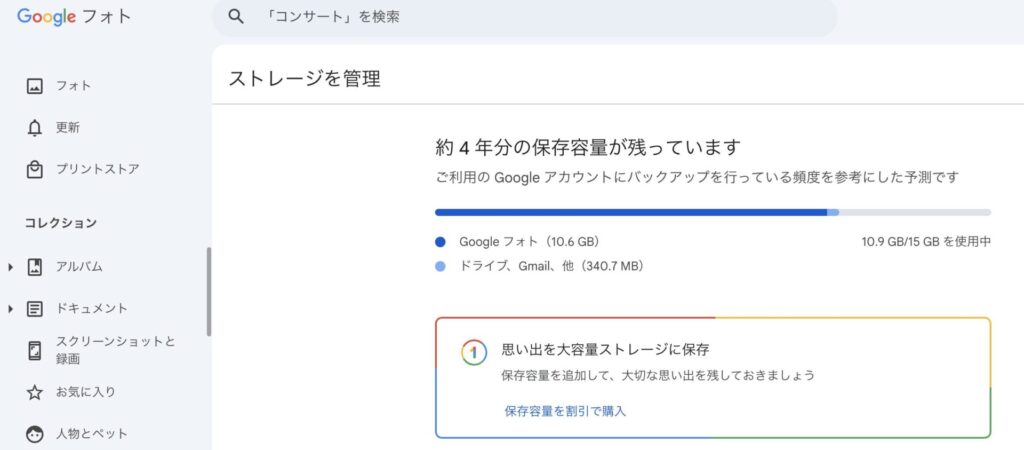The height and width of the screenshot is (450, 1024).
Task: Expand the ドキュメント collection arrow
Action: click(x=10, y=308)
